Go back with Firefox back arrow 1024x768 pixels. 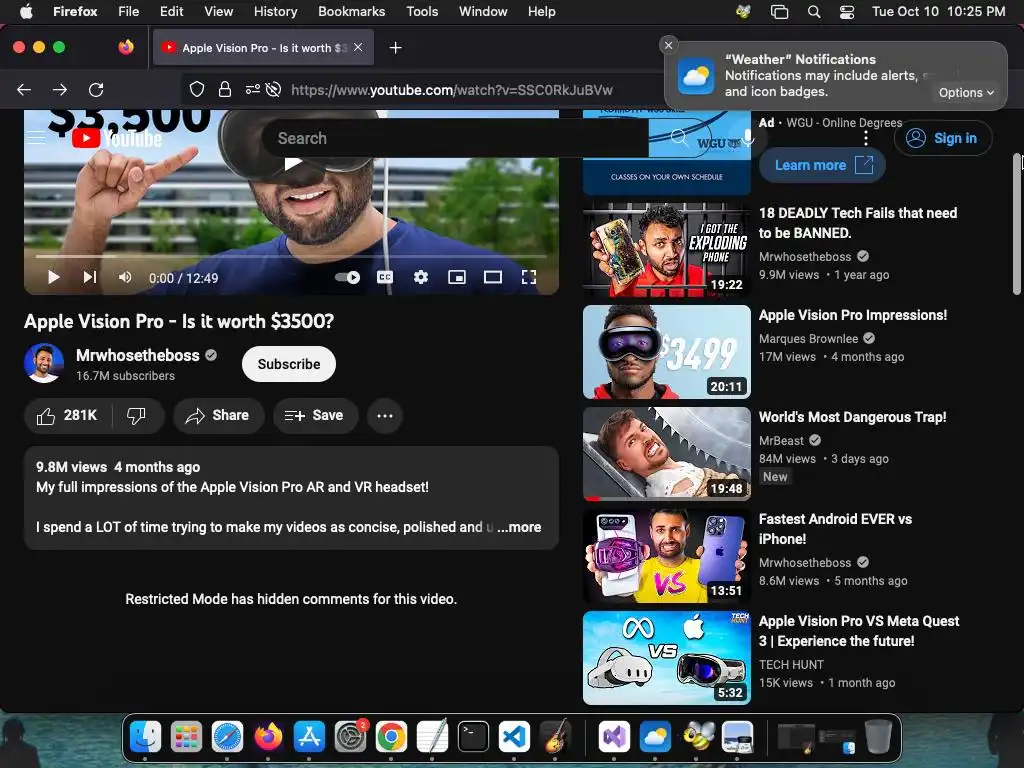[x=24, y=89]
